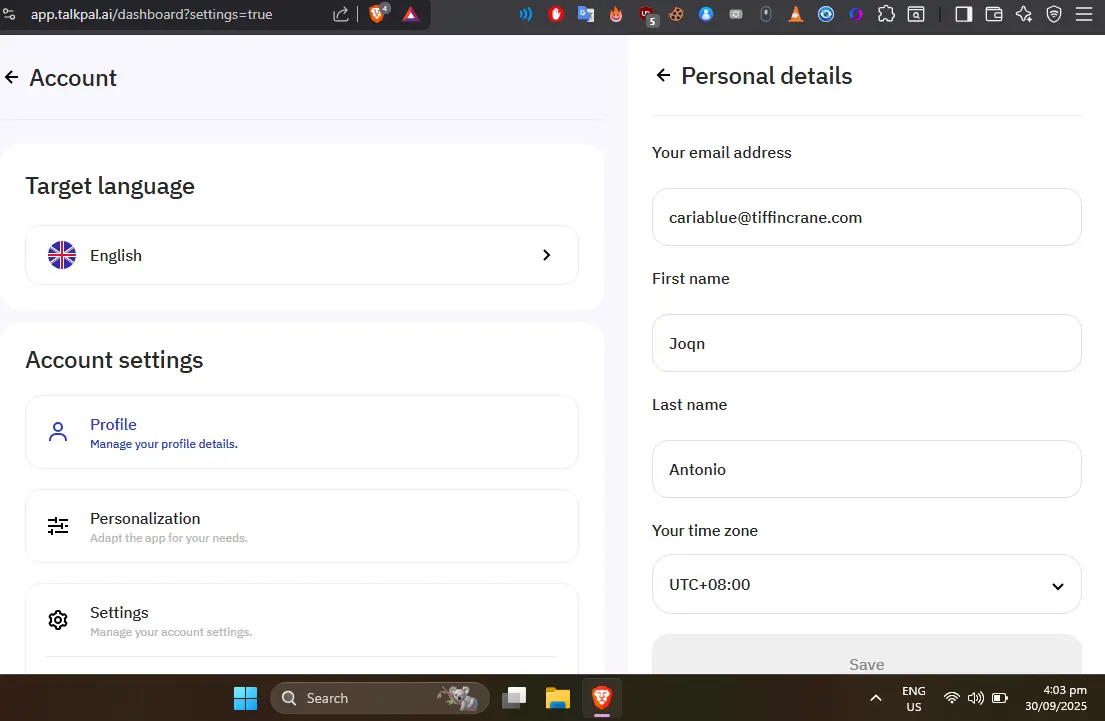Click the Last name field containing Antonio
The image size is (1105, 721).
pos(866,469)
